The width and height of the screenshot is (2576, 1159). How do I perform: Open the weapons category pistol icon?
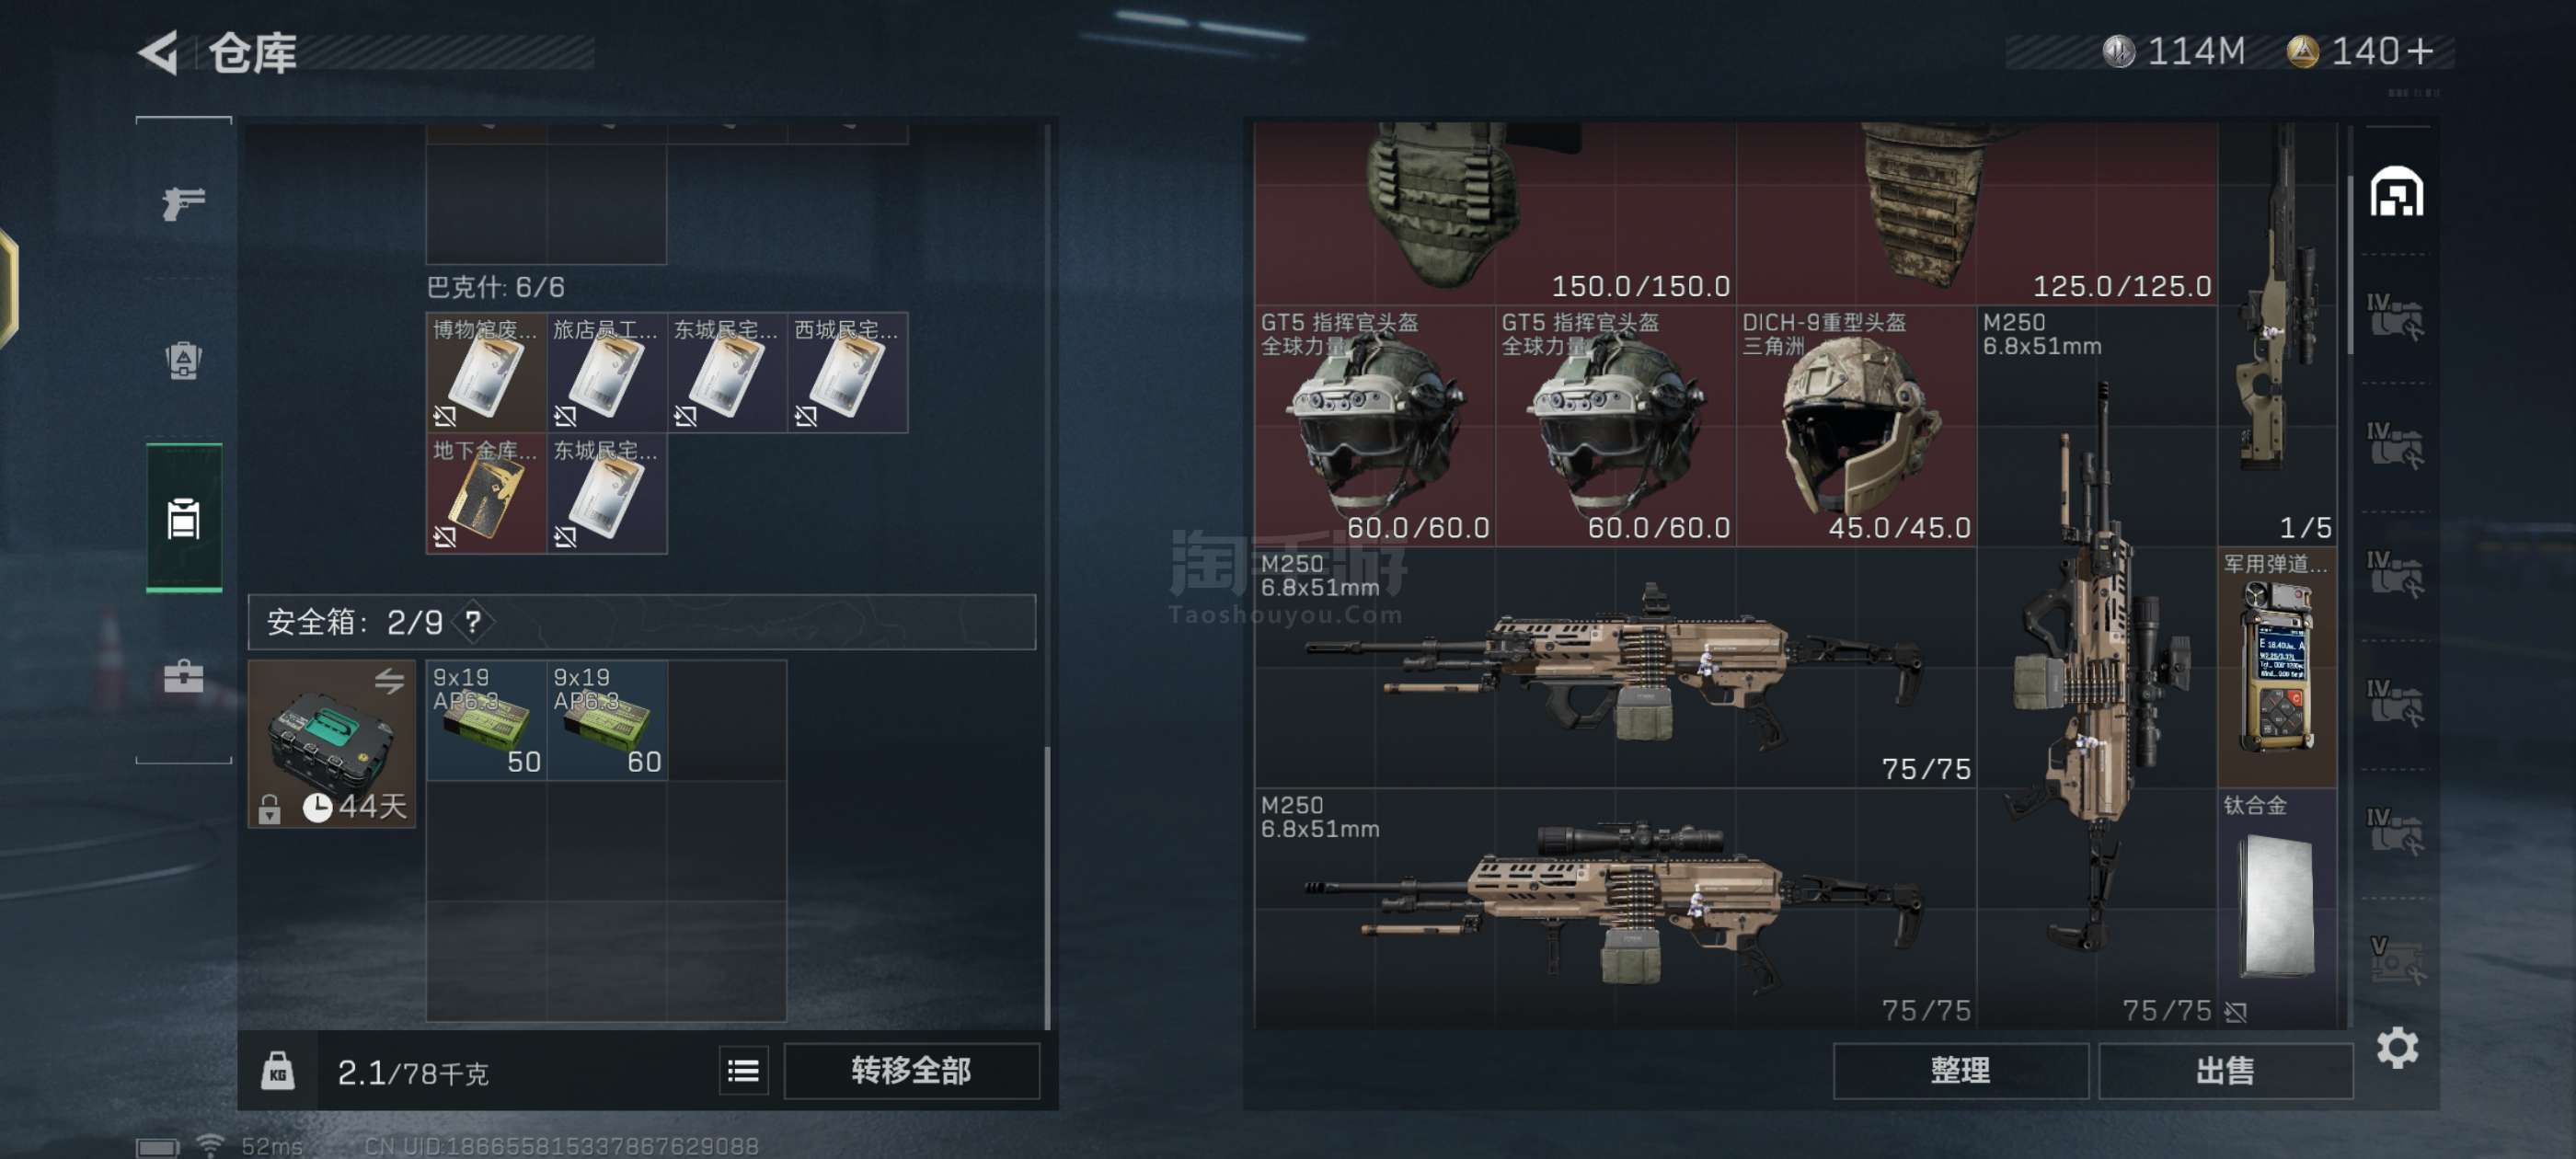pyautogui.click(x=183, y=202)
